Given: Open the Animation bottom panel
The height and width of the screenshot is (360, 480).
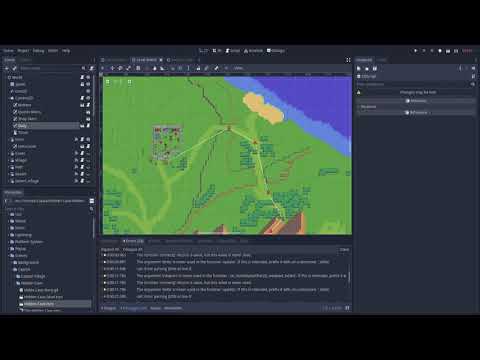Looking at the screenshot, I should pyautogui.click(x=173, y=308).
